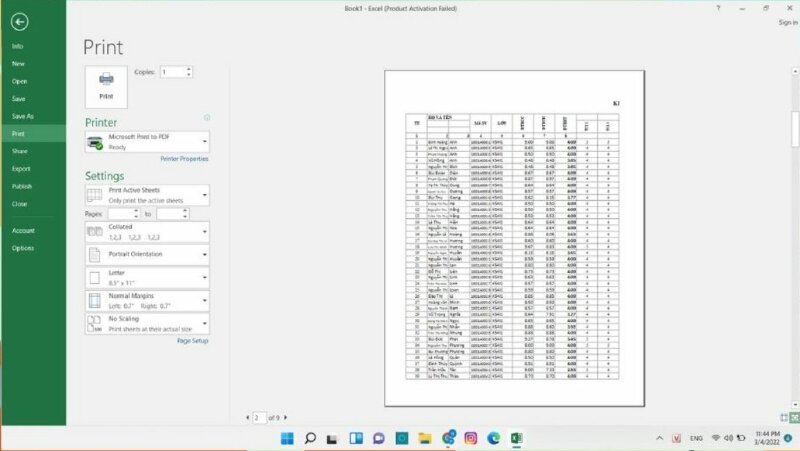This screenshot has height=451, width=800.
Task: Click the Help question mark icon
Action: coord(718,8)
